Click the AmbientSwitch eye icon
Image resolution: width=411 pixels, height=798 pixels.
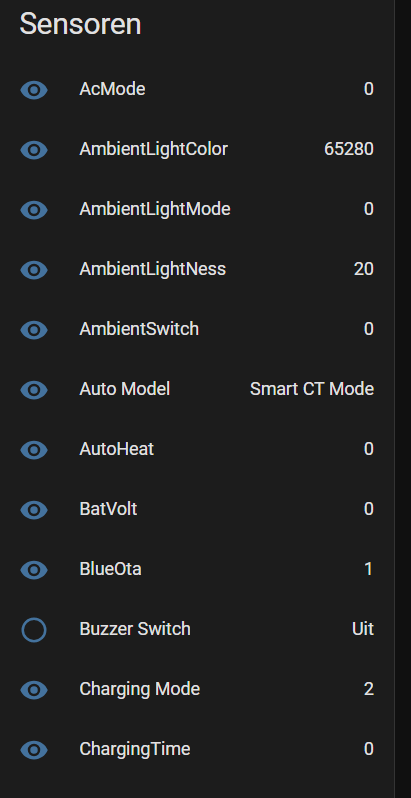pos(34,330)
